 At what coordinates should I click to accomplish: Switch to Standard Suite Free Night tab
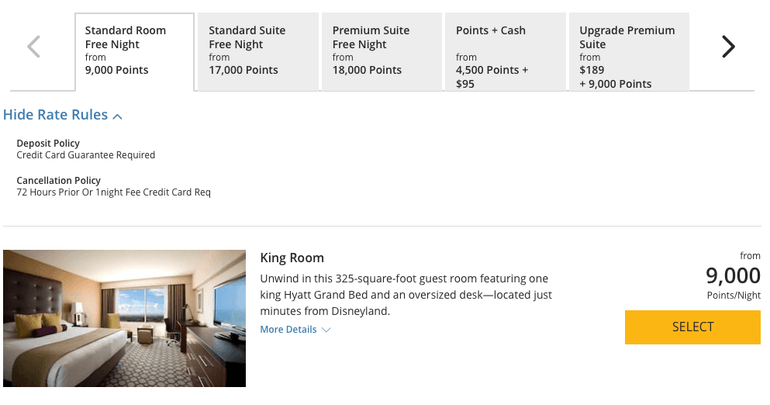click(258, 52)
